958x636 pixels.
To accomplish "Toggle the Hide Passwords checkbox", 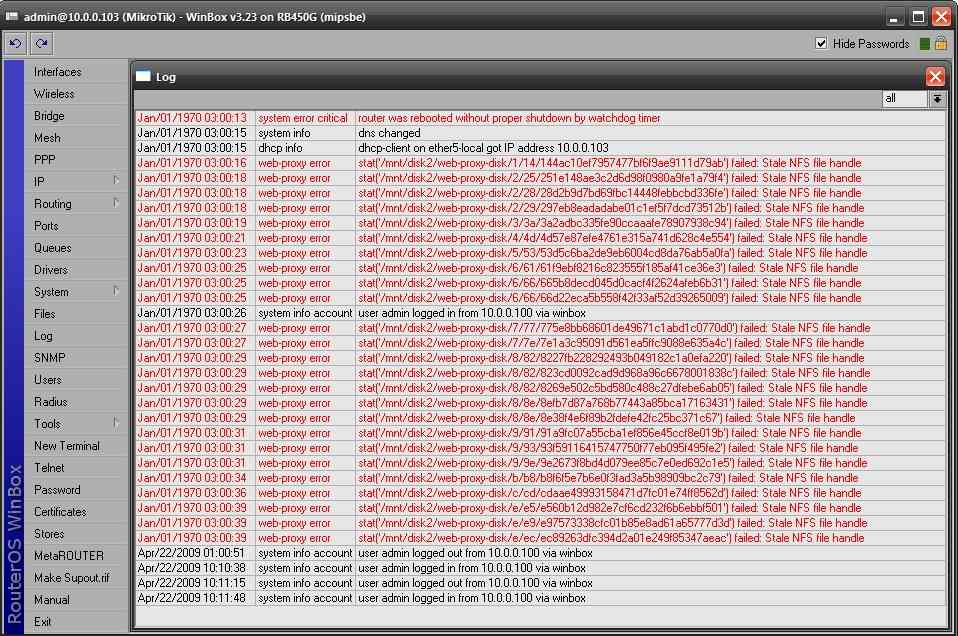I will pyautogui.click(x=821, y=43).
